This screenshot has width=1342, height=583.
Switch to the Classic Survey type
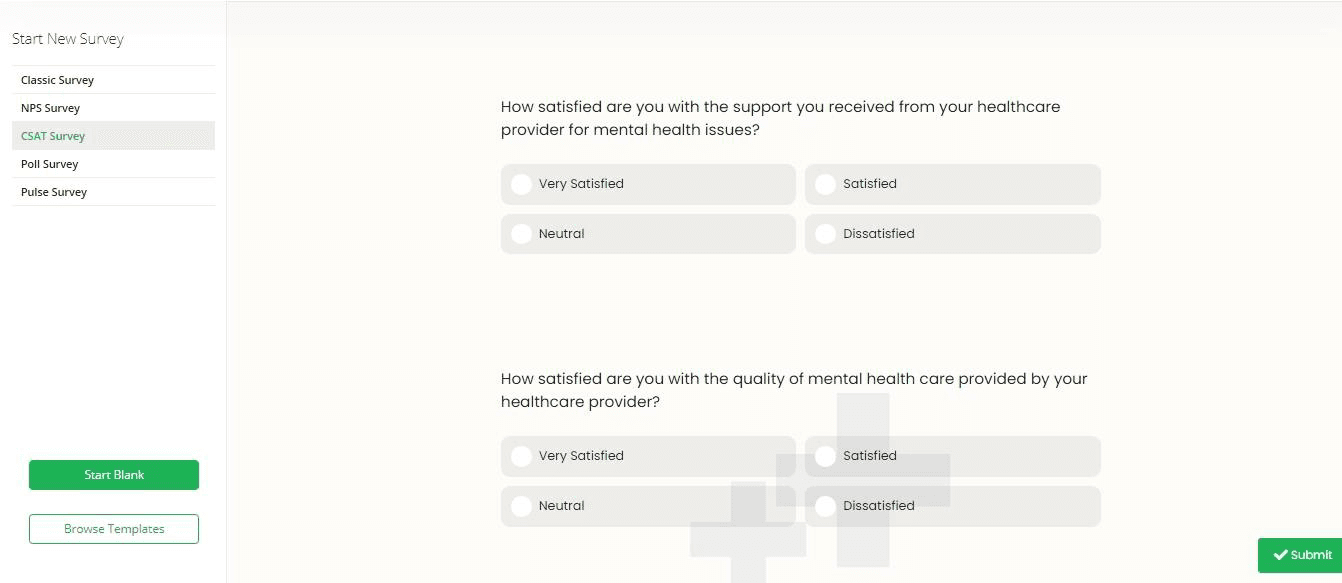[x=57, y=79]
